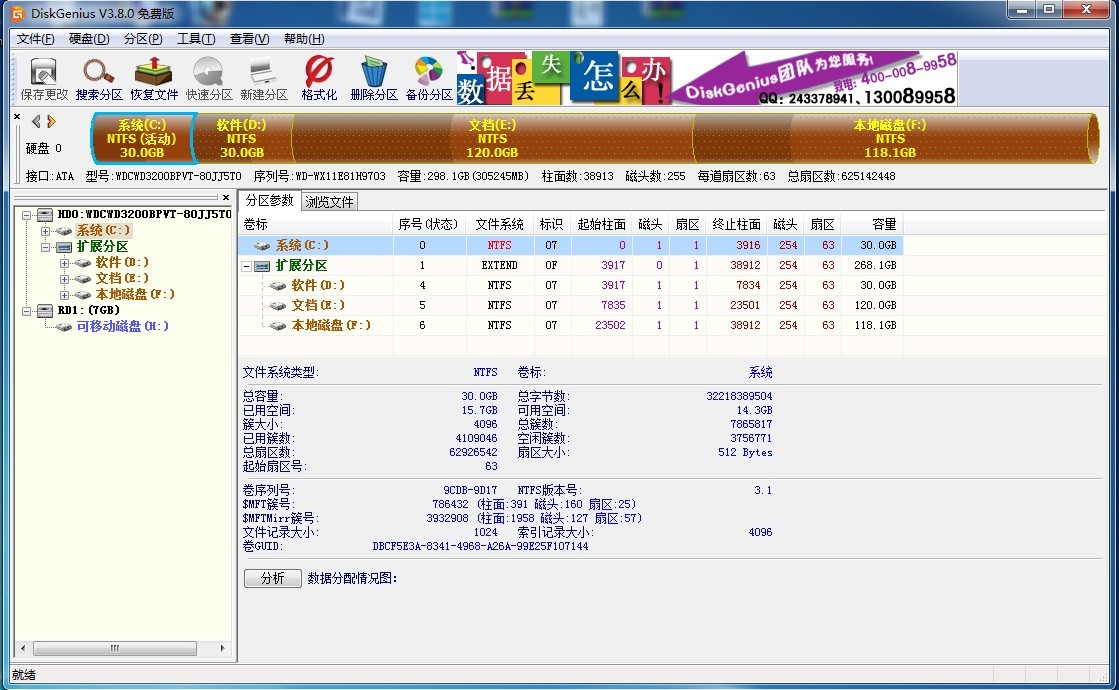
Task: Click the 快速分区 (Quick partition) toolbar icon
Action: 209,79
